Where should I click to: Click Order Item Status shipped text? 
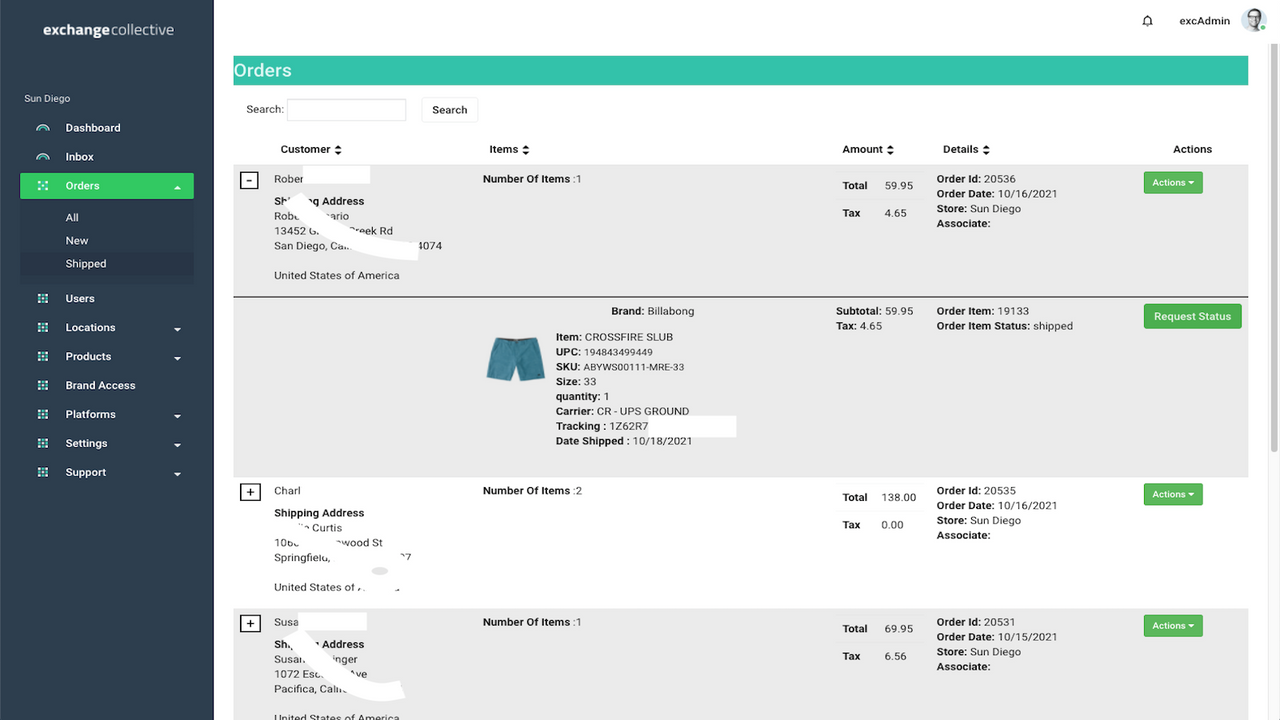click(x=1005, y=326)
